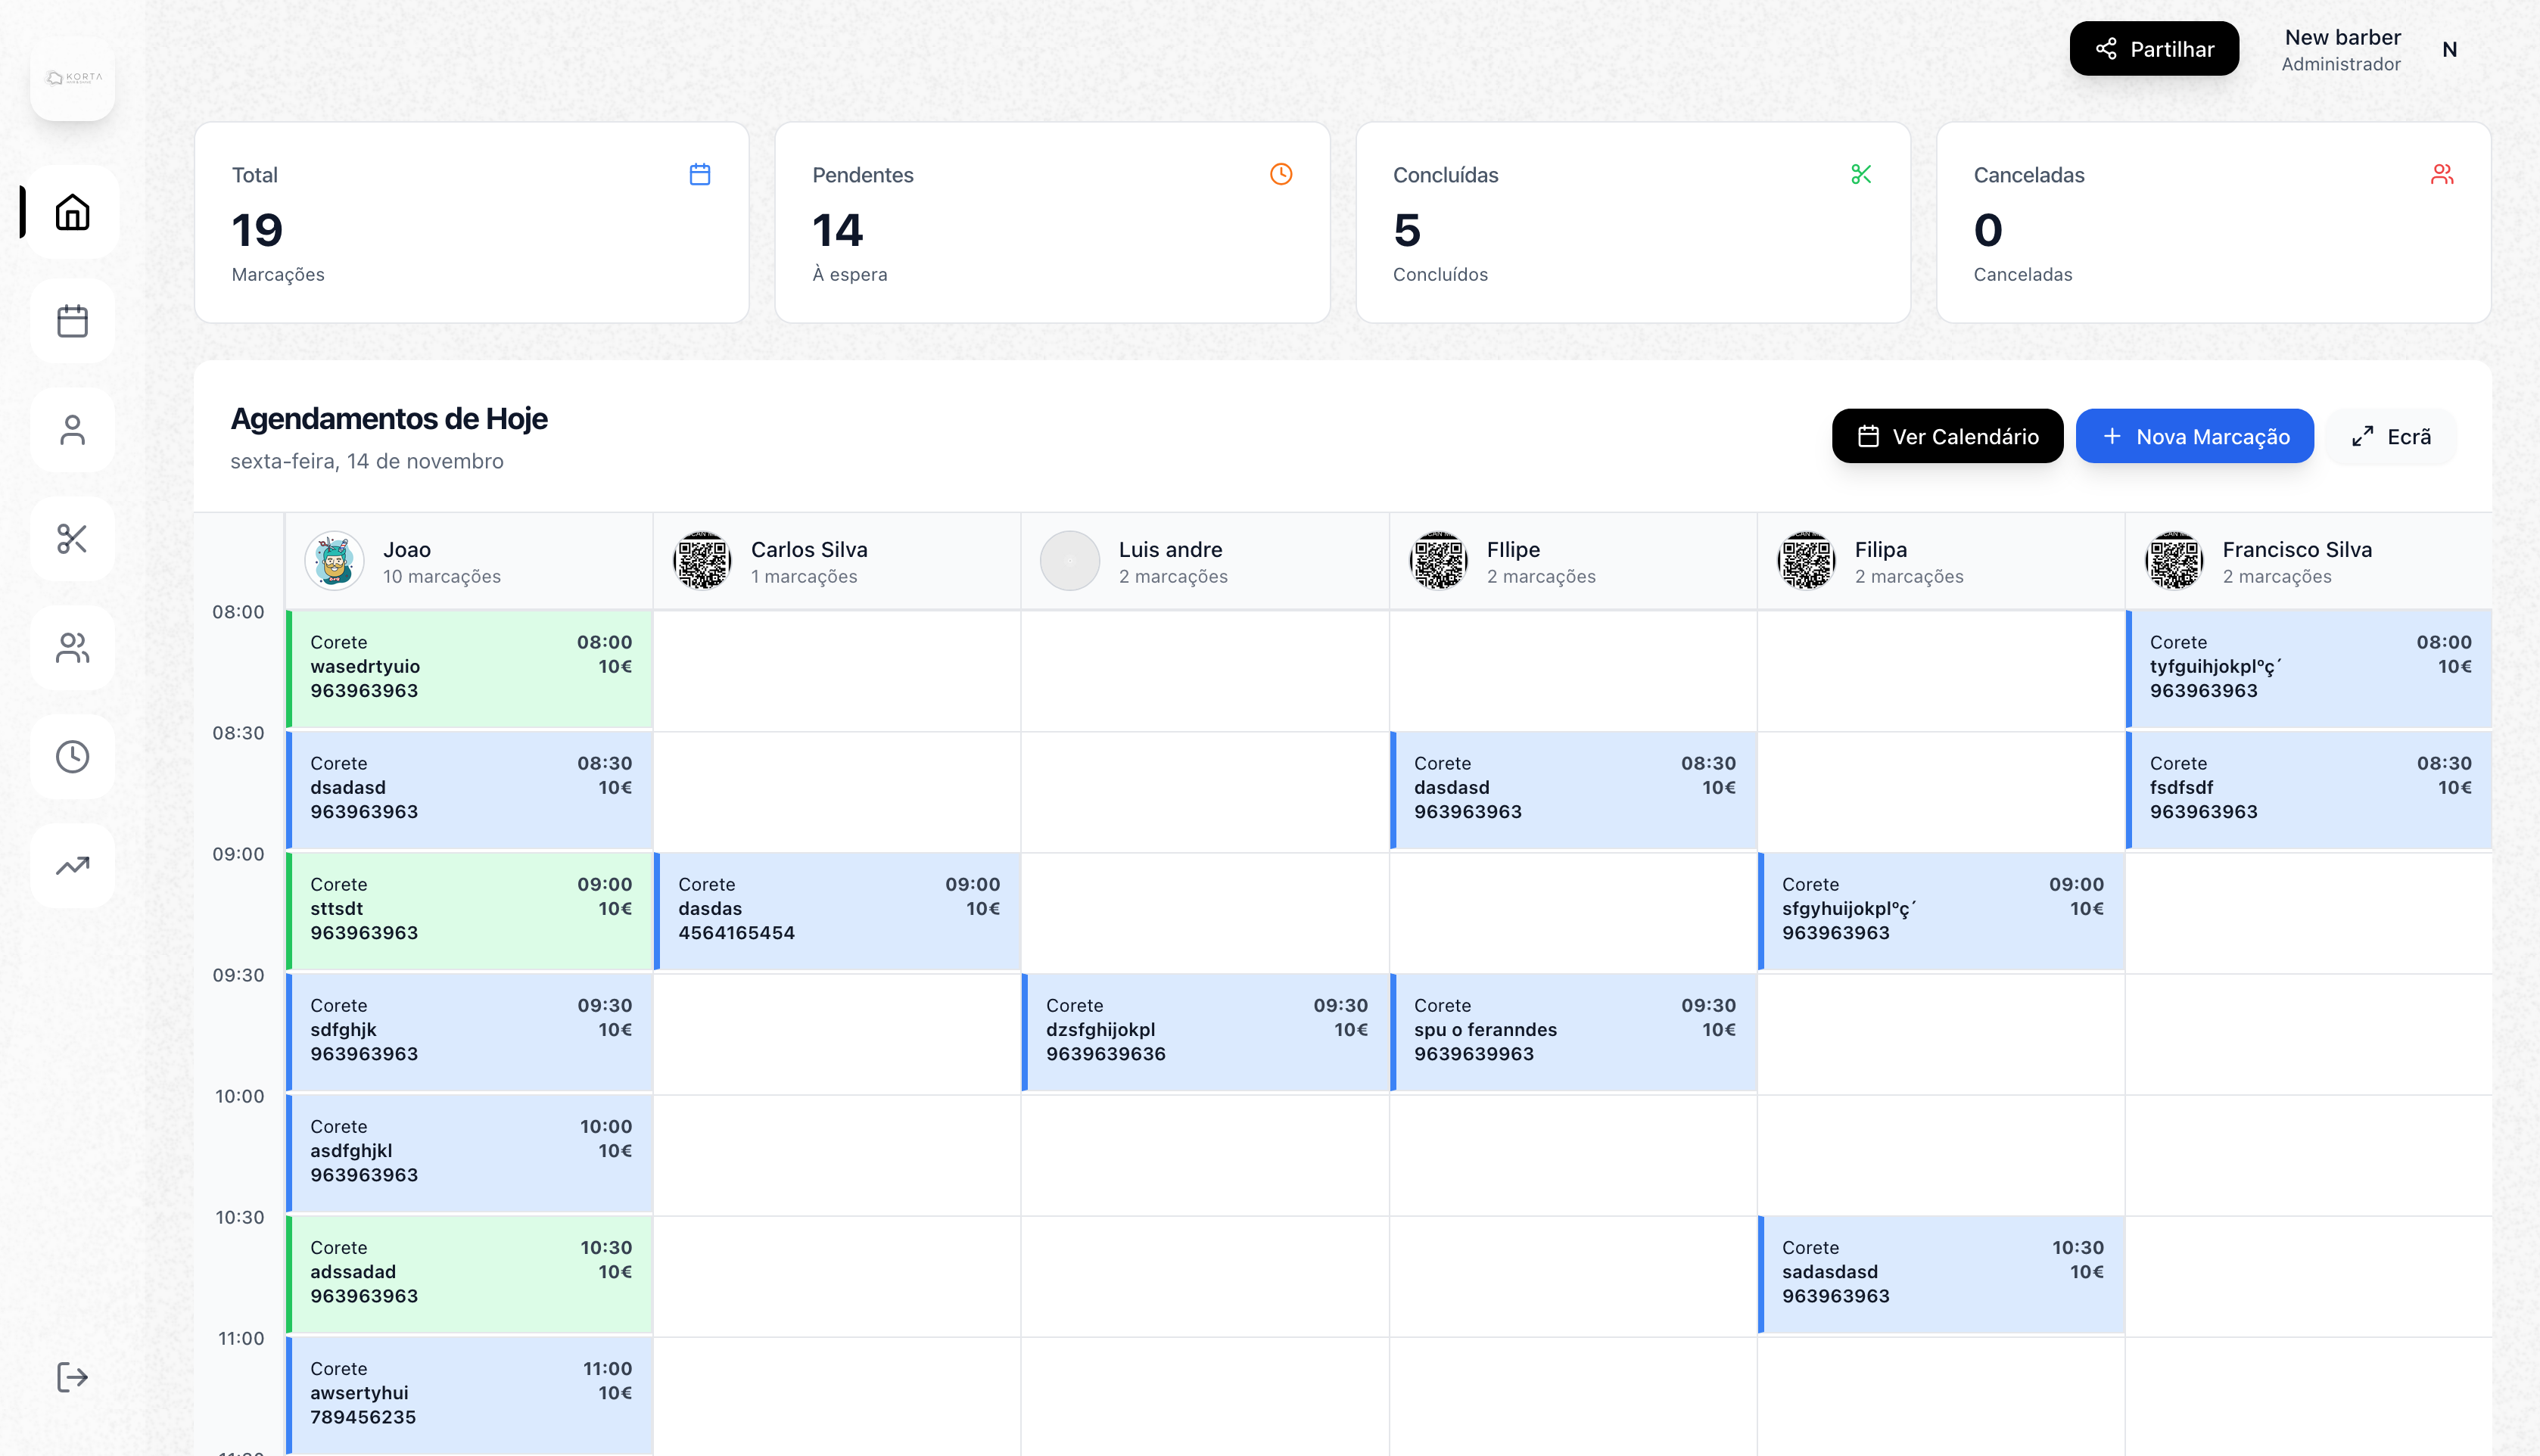Open the Home dashboard from the sidebar
This screenshot has width=2540, height=1456.
coord(72,211)
